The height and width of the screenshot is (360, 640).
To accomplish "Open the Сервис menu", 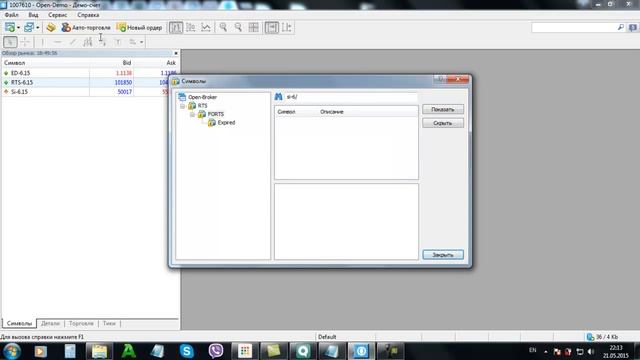I will point(58,15).
